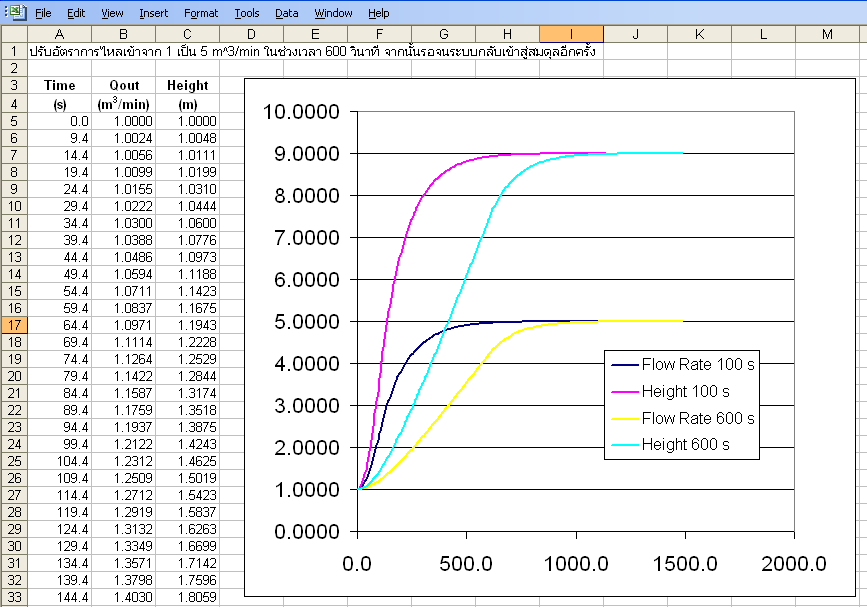Click the cell with Qout 1.0024

pyautogui.click(x=123, y=138)
